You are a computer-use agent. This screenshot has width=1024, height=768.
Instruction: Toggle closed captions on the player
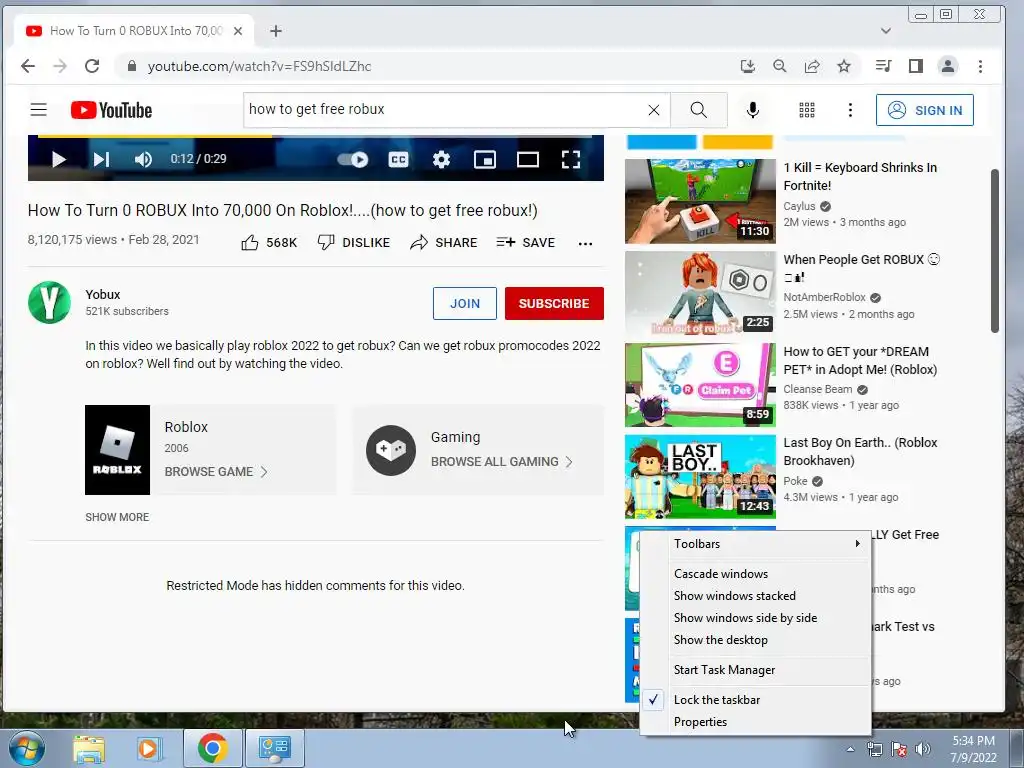[398, 159]
